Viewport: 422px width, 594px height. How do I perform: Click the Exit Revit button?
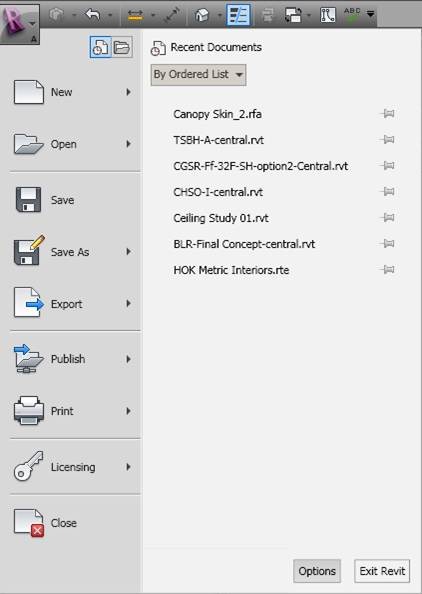[x=382, y=571]
